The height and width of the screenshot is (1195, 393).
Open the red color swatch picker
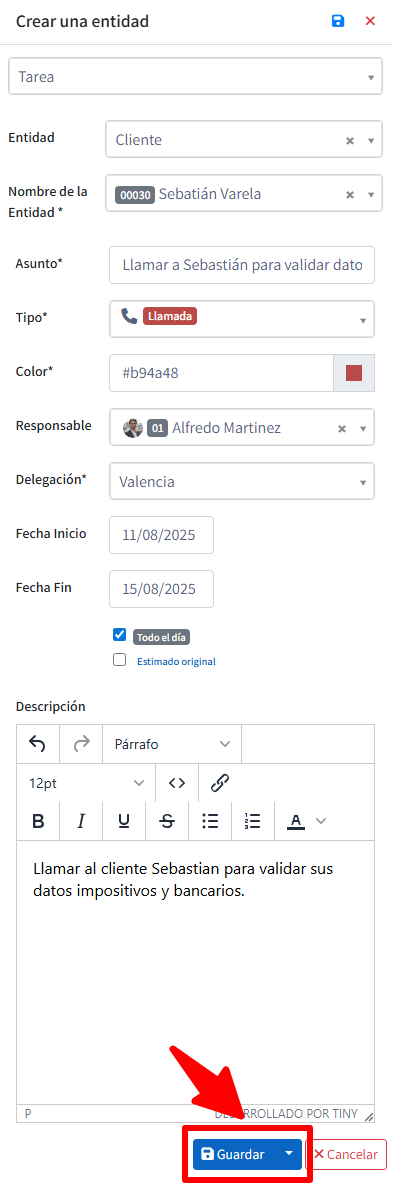(x=354, y=373)
